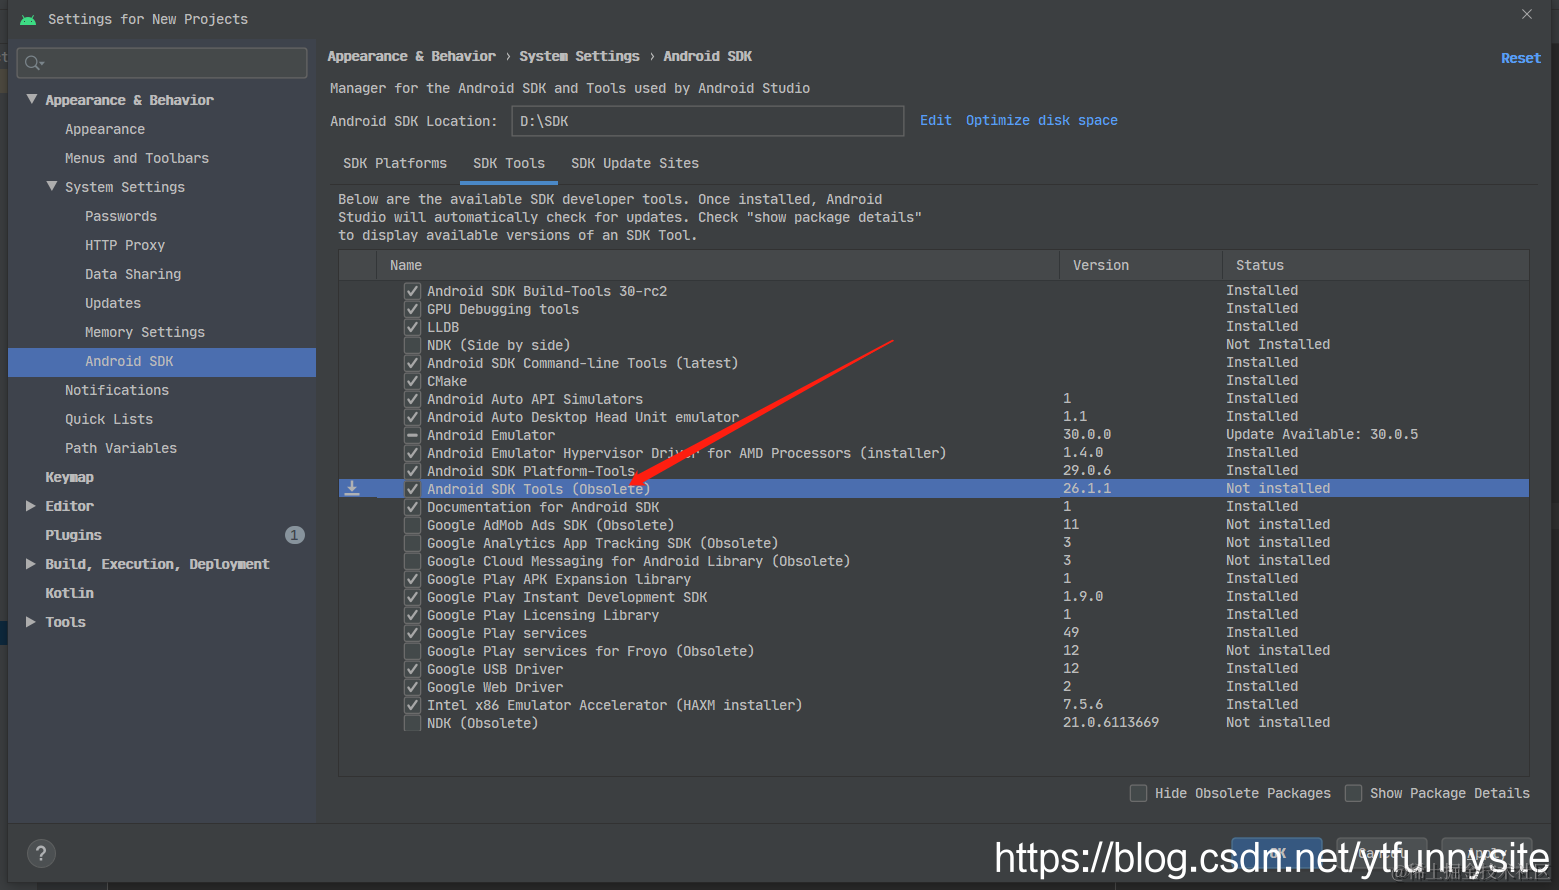Check the NDK (Obsolete) checkbox
The width and height of the screenshot is (1559, 890).
click(412, 723)
